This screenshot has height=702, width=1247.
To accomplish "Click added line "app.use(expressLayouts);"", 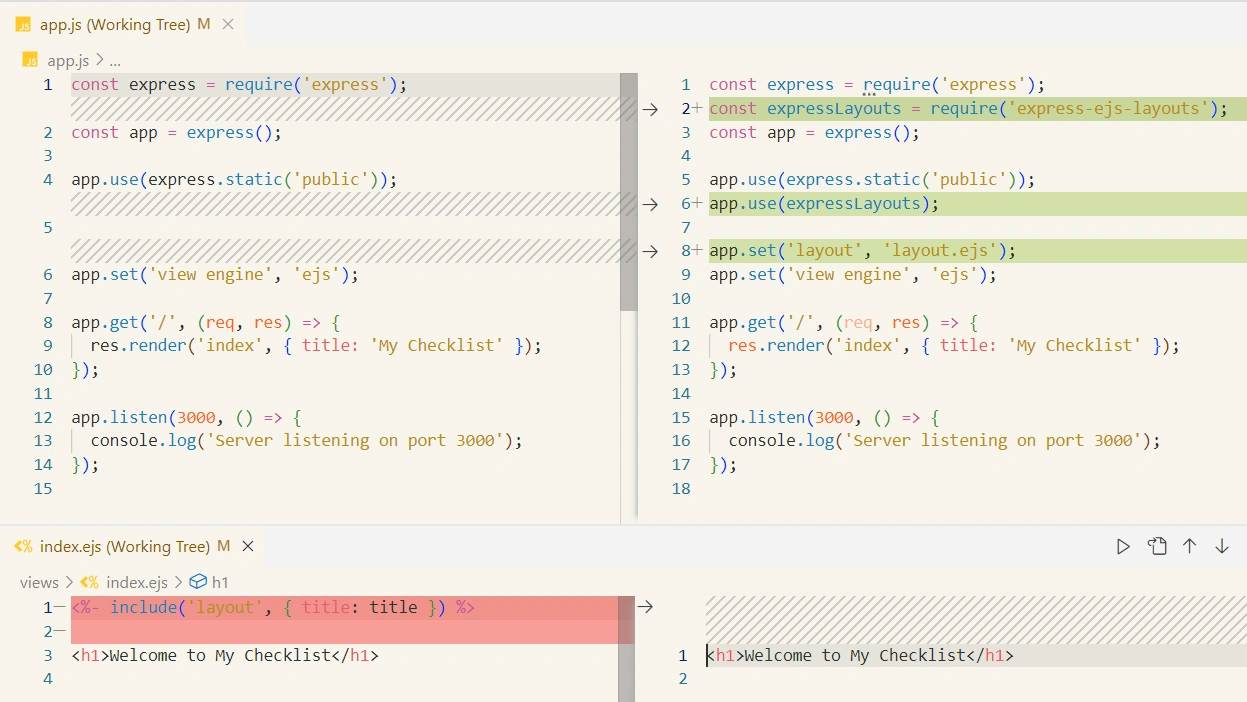I will coord(825,204).
